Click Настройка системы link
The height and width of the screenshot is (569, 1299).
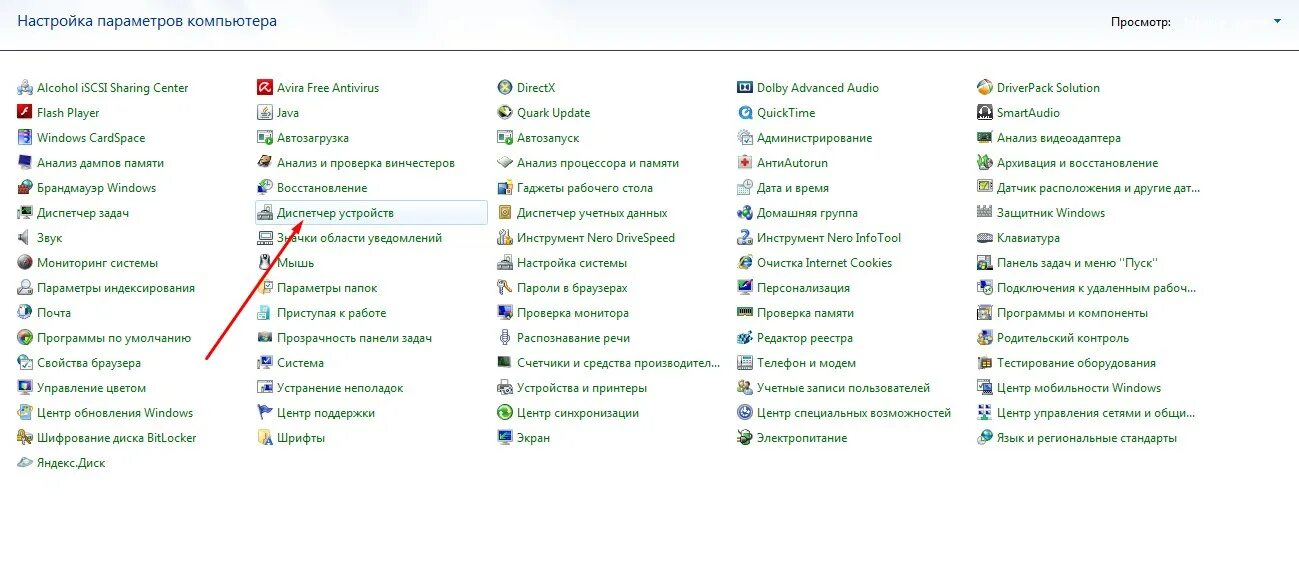(572, 263)
